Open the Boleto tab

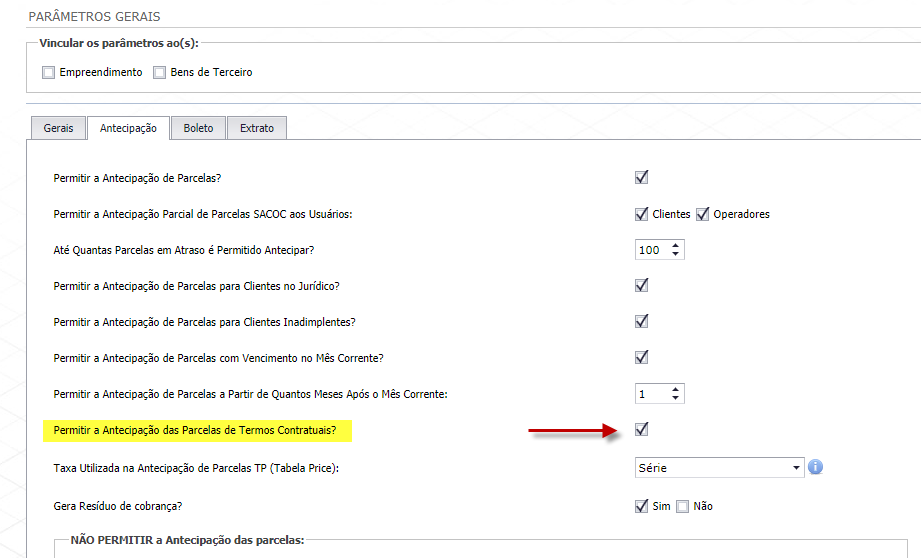pos(198,128)
